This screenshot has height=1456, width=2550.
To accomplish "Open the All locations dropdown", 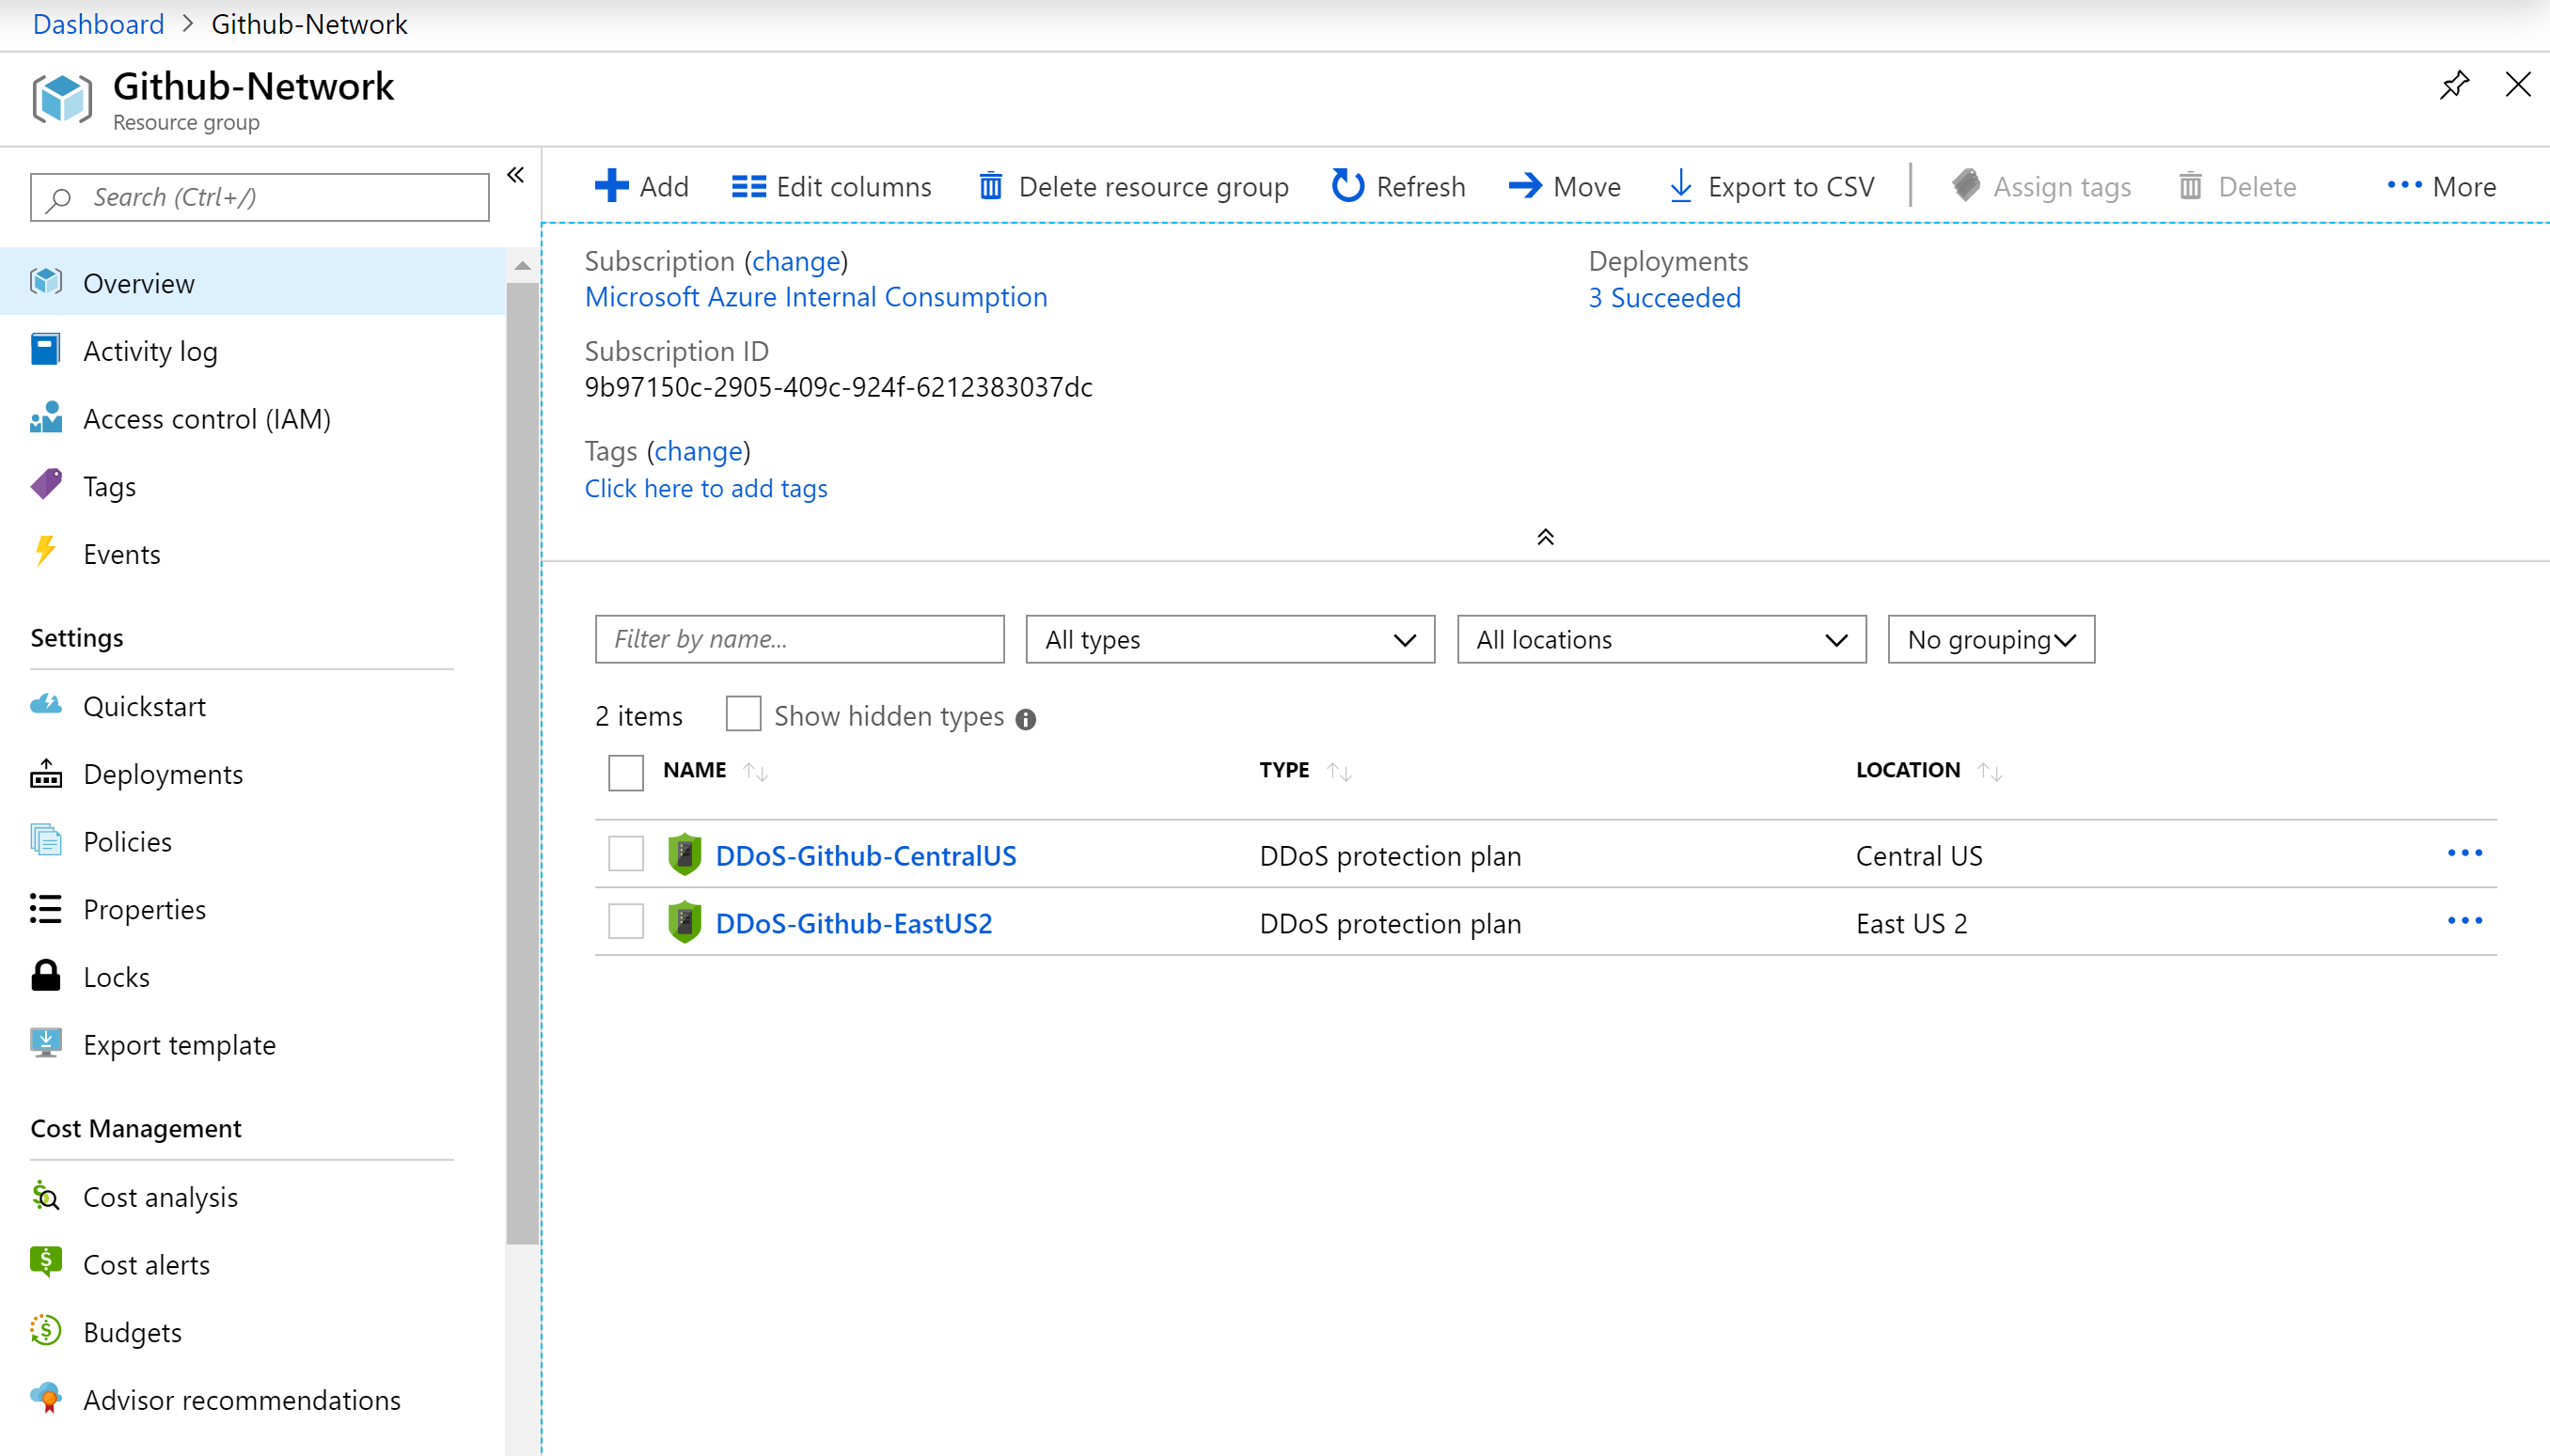I will [x=1661, y=639].
